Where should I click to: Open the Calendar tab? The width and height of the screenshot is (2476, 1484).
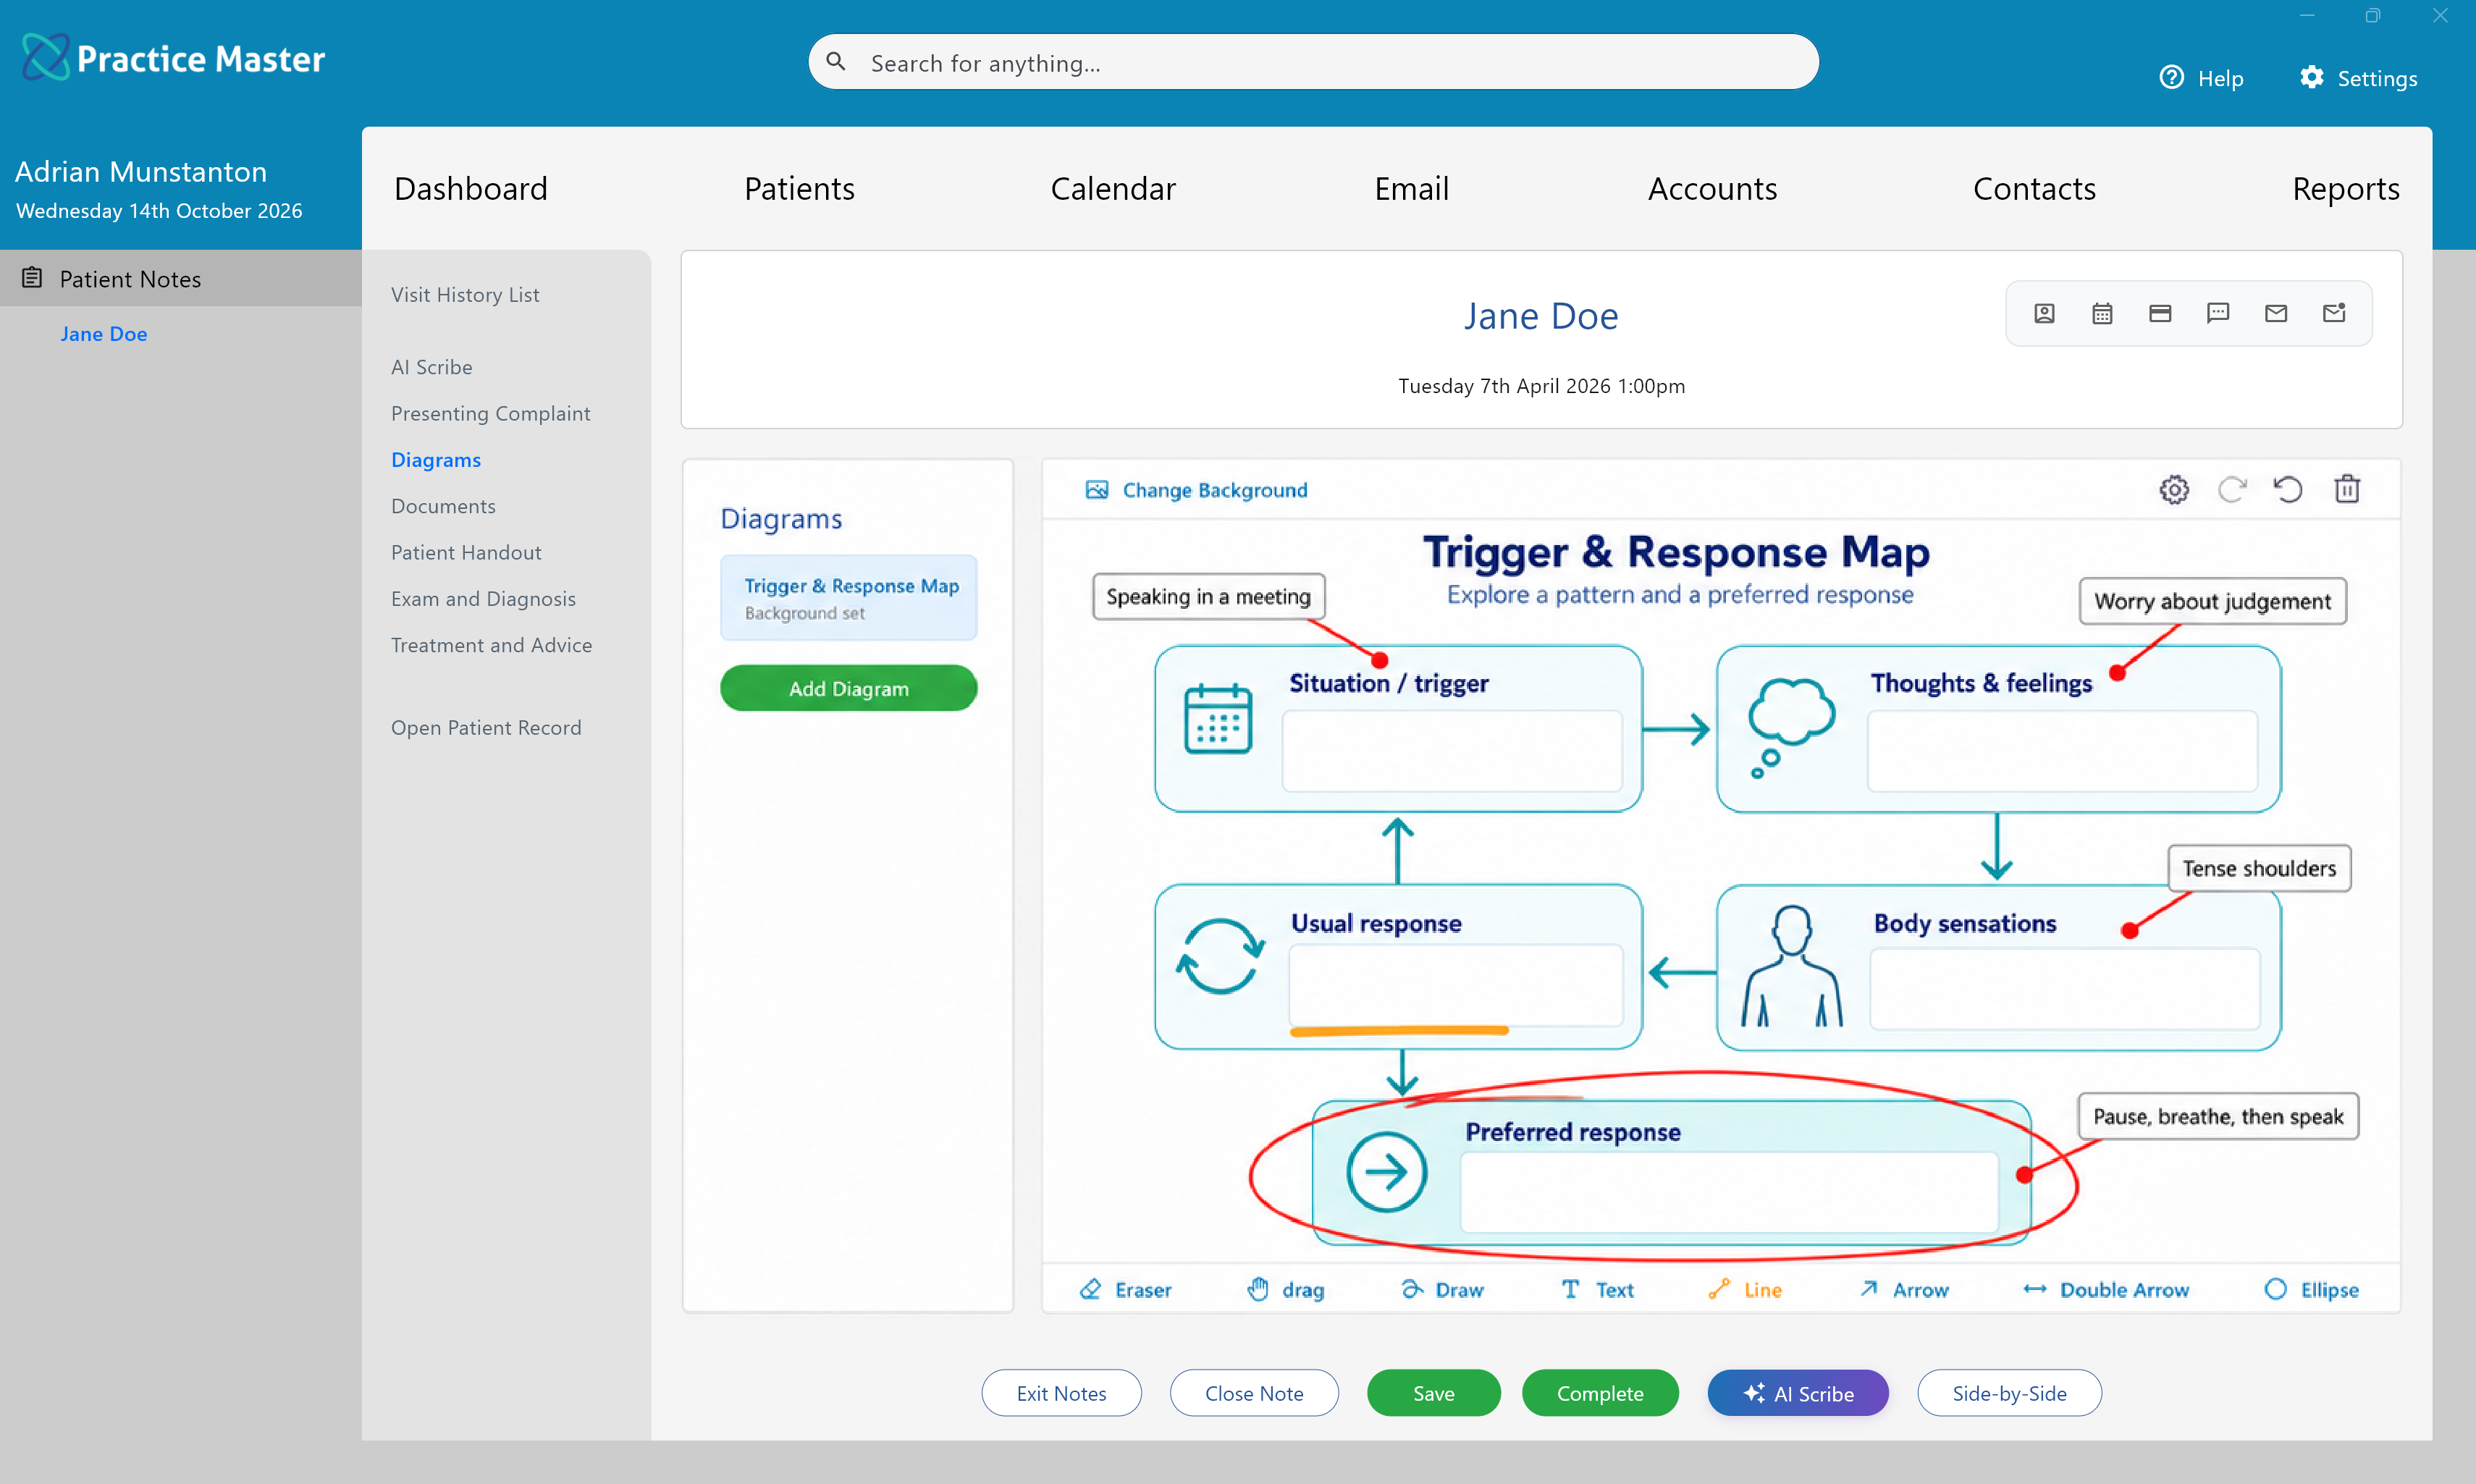point(1113,188)
